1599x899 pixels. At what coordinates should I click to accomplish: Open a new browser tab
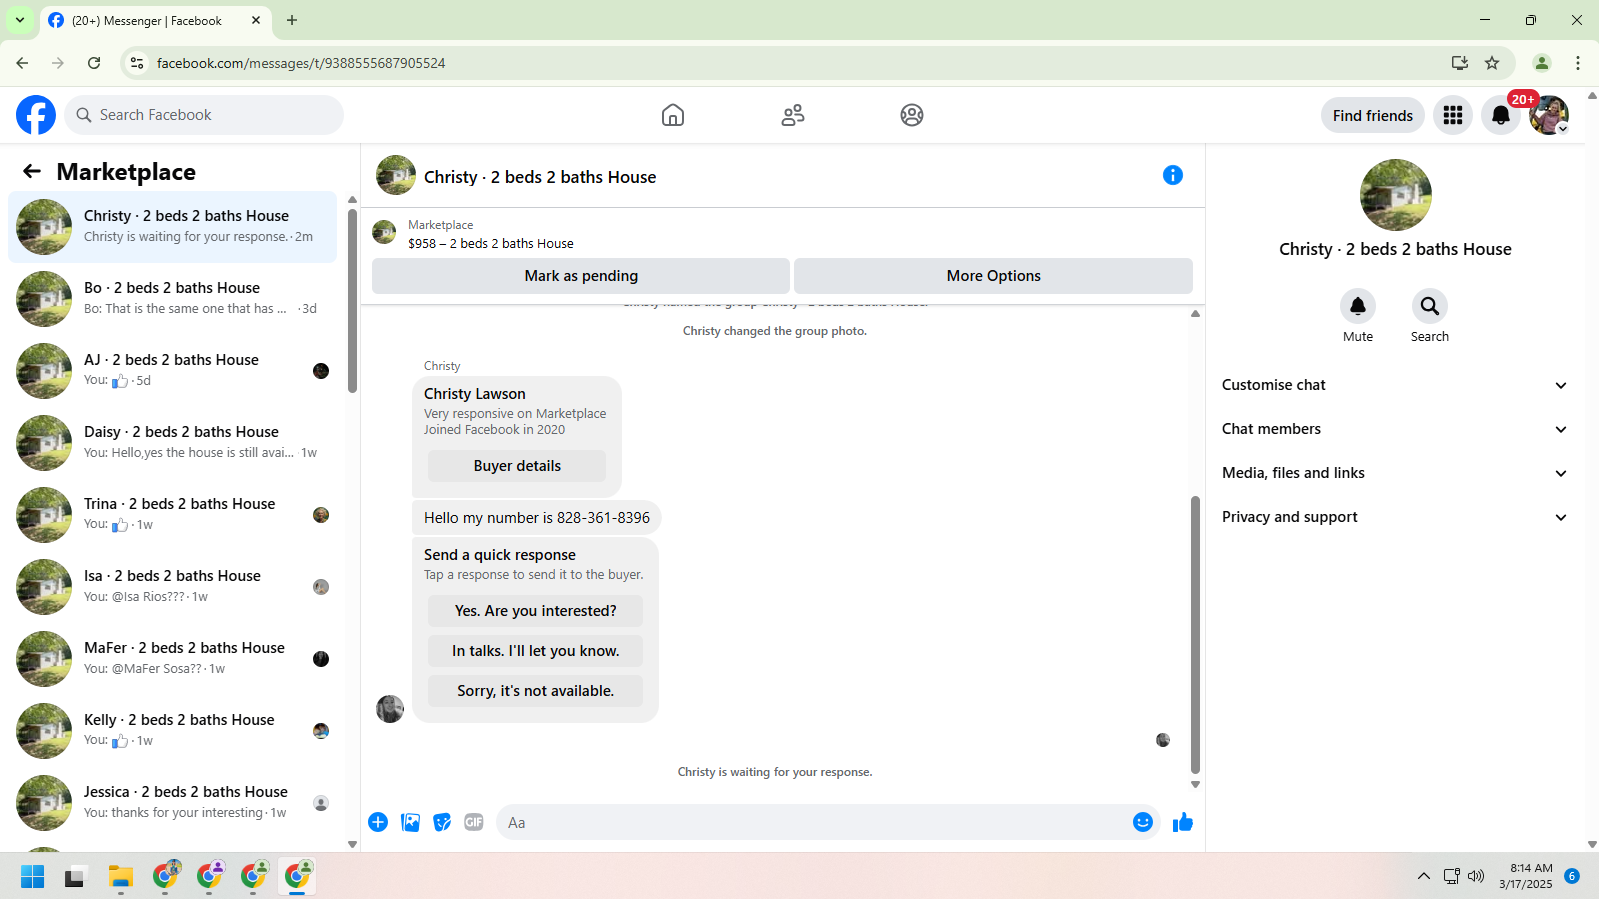pyautogui.click(x=292, y=20)
